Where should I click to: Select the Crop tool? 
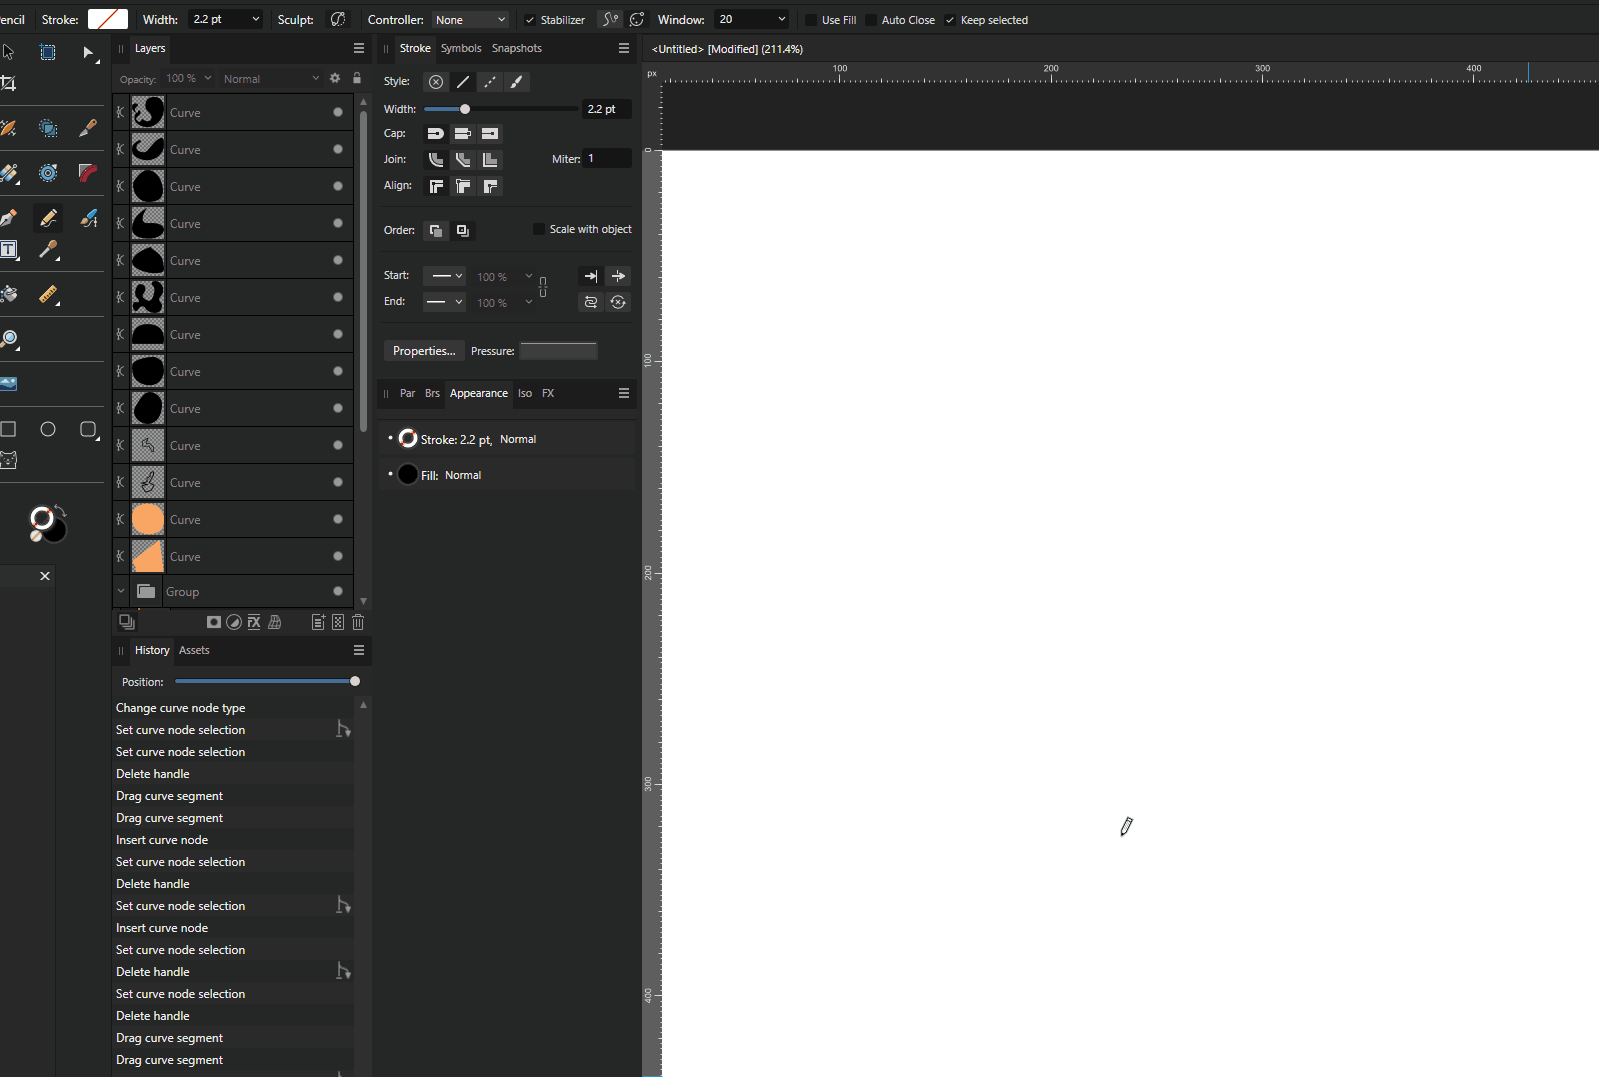[x=8, y=83]
